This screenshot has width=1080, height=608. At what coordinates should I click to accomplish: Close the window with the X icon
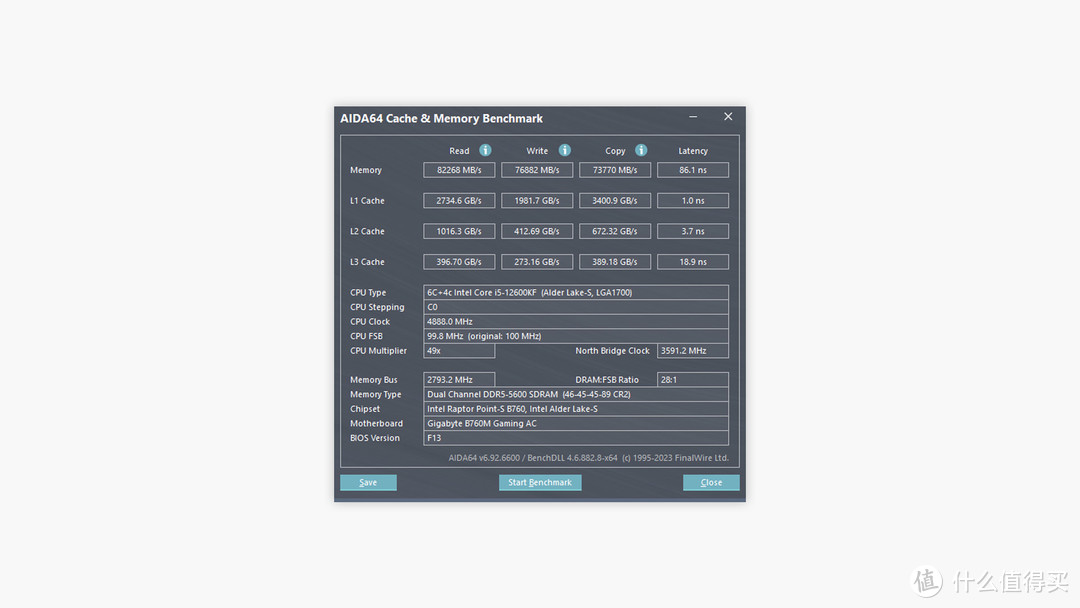coord(728,117)
